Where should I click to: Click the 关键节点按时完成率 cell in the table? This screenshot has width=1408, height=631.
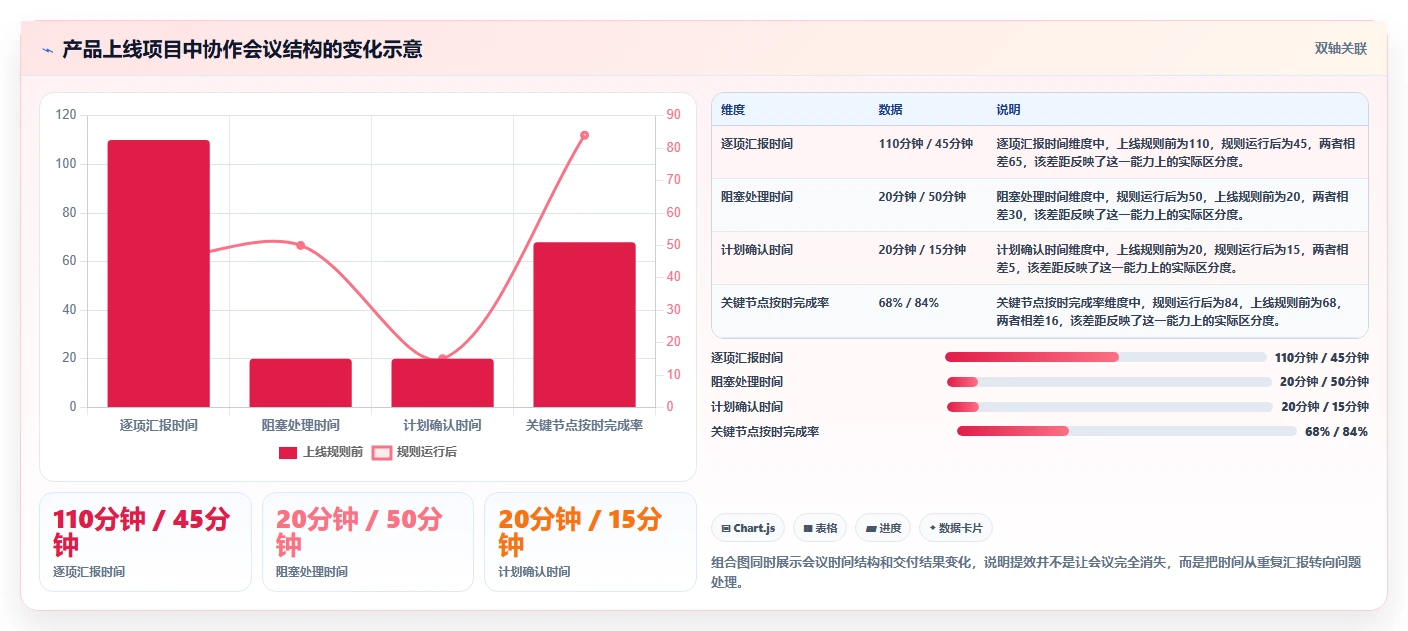775,303
